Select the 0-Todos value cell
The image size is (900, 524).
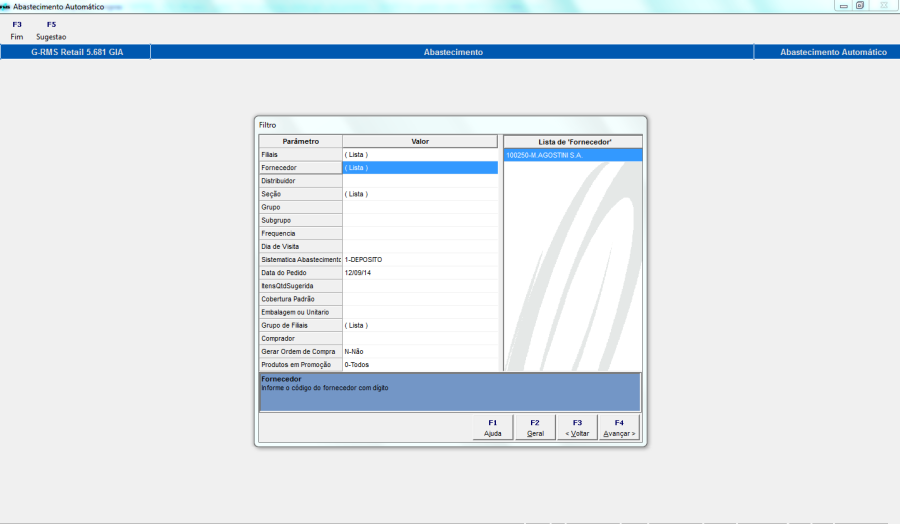pos(420,364)
